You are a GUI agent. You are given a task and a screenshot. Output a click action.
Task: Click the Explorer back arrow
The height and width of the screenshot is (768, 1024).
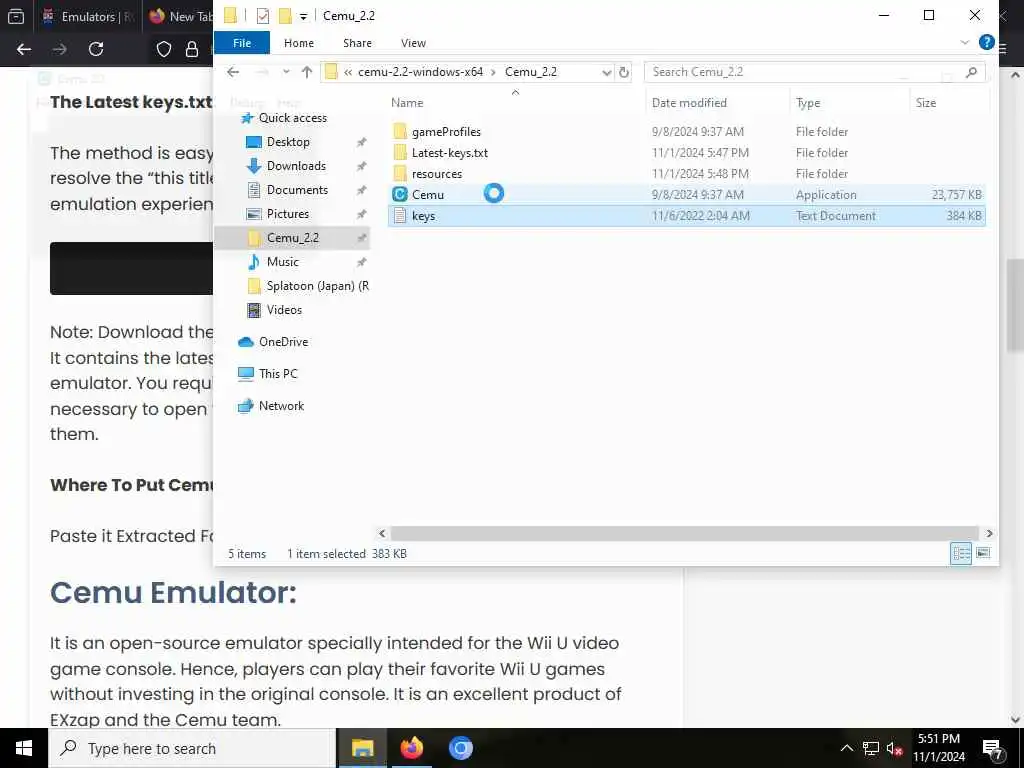pyautogui.click(x=233, y=72)
